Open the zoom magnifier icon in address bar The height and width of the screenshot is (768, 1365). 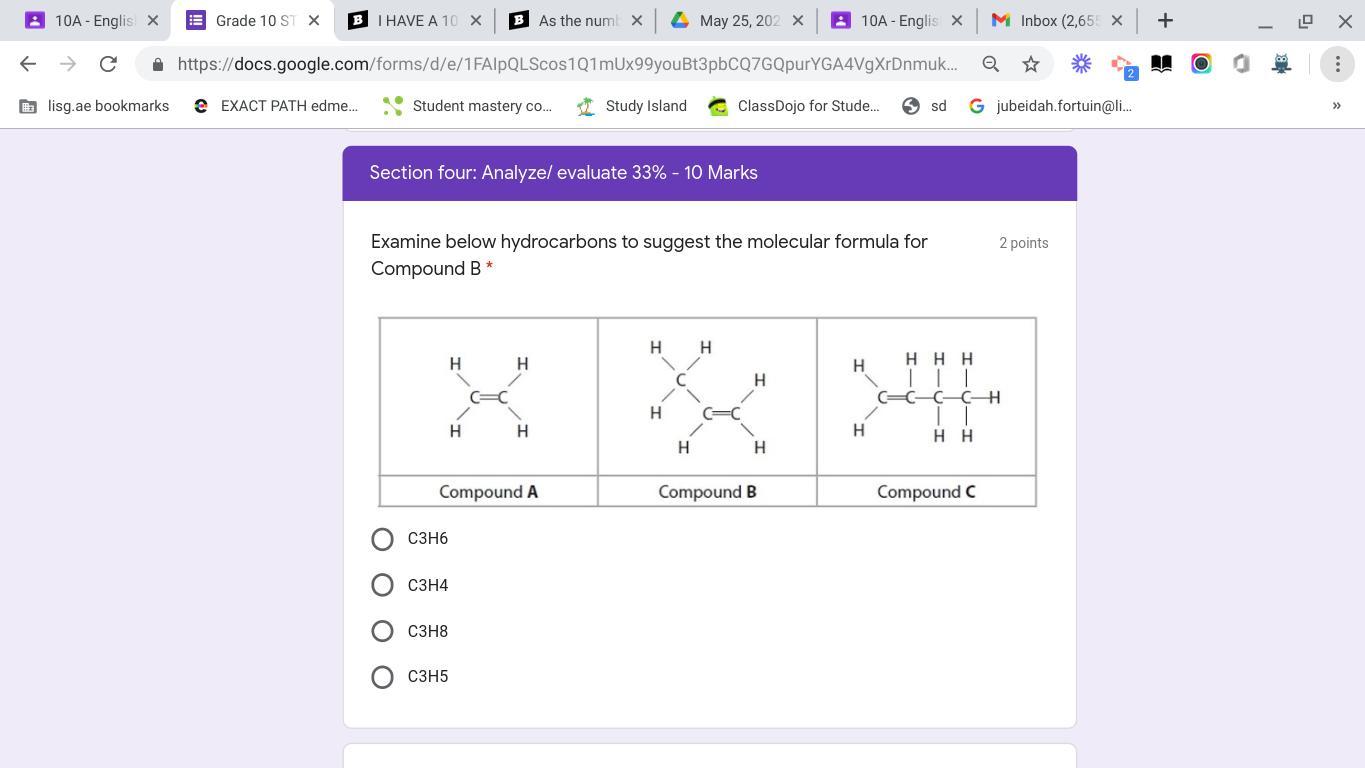click(x=990, y=64)
